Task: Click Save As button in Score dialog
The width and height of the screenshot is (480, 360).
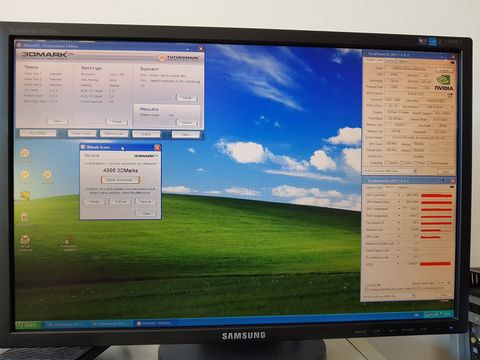Action: point(146,202)
